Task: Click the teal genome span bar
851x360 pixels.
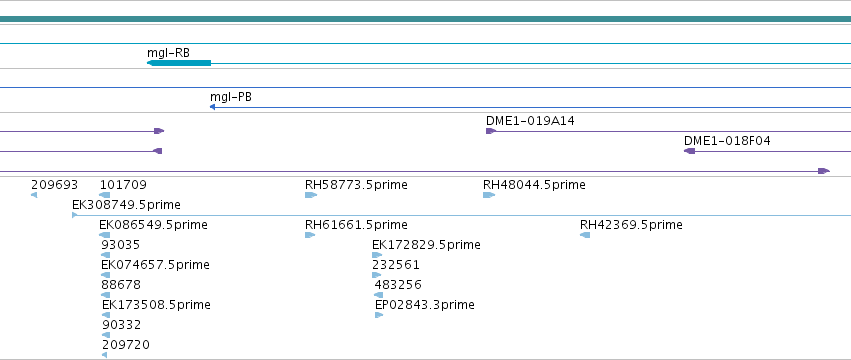Action: [426, 20]
